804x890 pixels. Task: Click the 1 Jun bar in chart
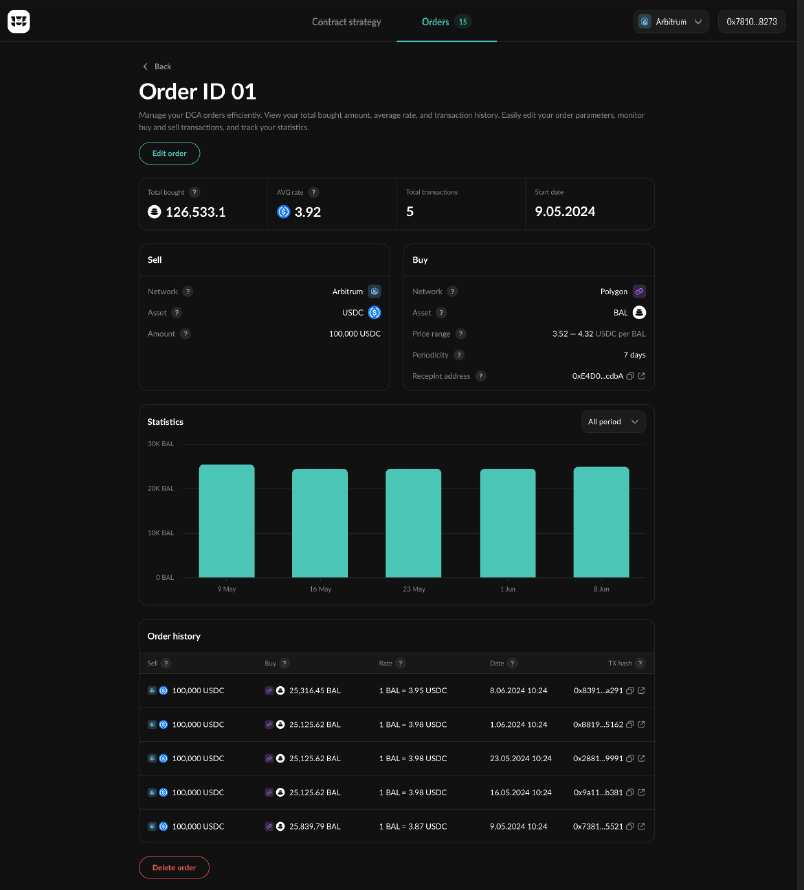pos(508,523)
